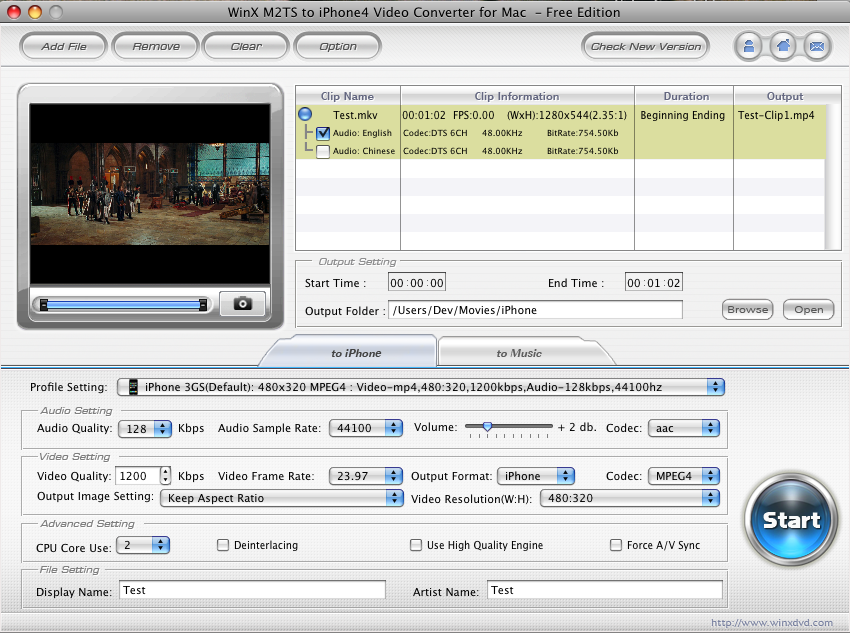Click the Clip Information column header
The width and height of the screenshot is (850, 633).
coord(517,96)
